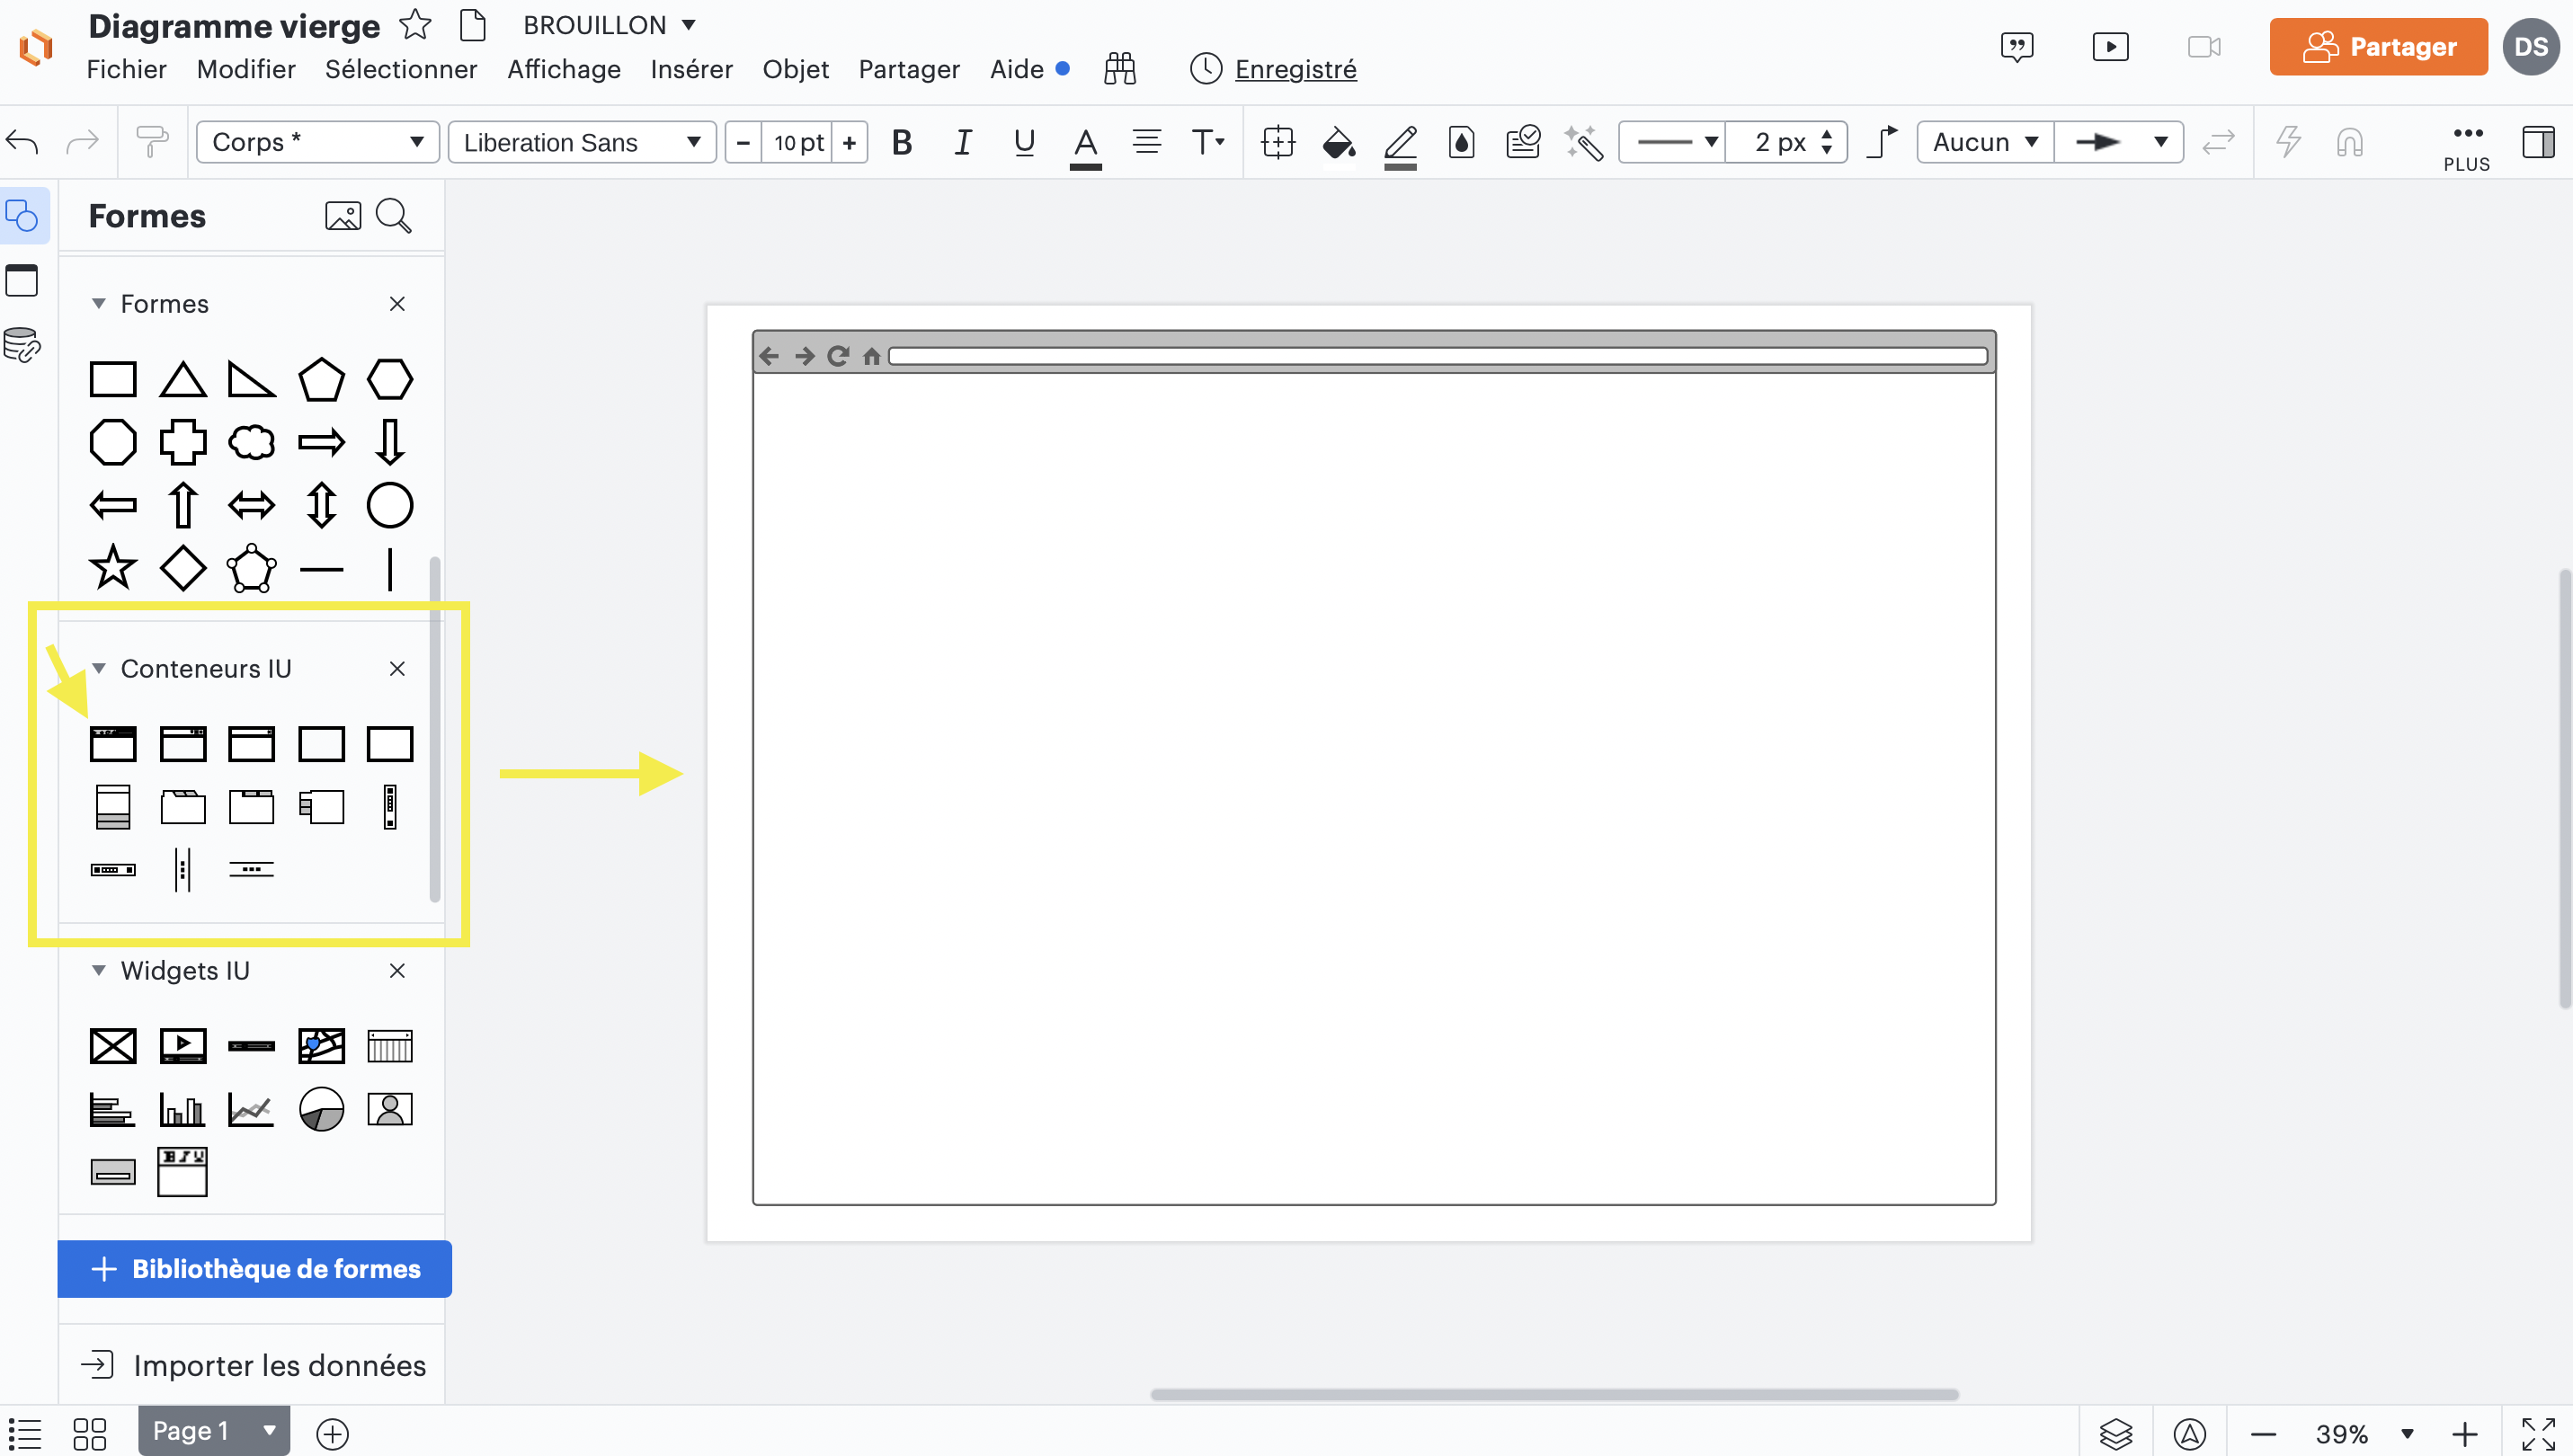Close the Conteneurs IU section
The image size is (2573, 1456).
click(x=397, y=668)
